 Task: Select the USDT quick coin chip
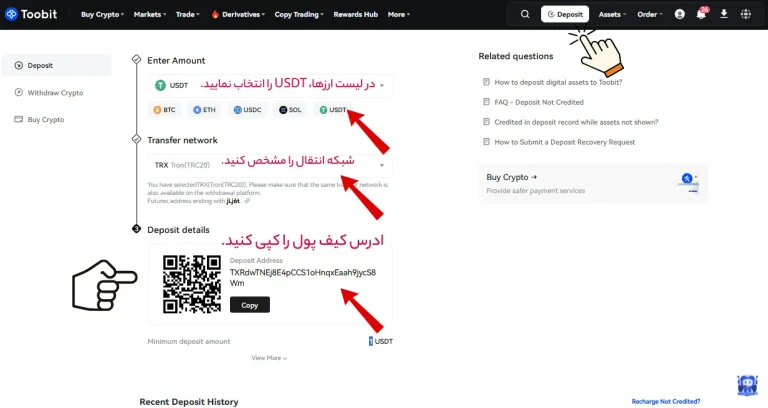333,110
